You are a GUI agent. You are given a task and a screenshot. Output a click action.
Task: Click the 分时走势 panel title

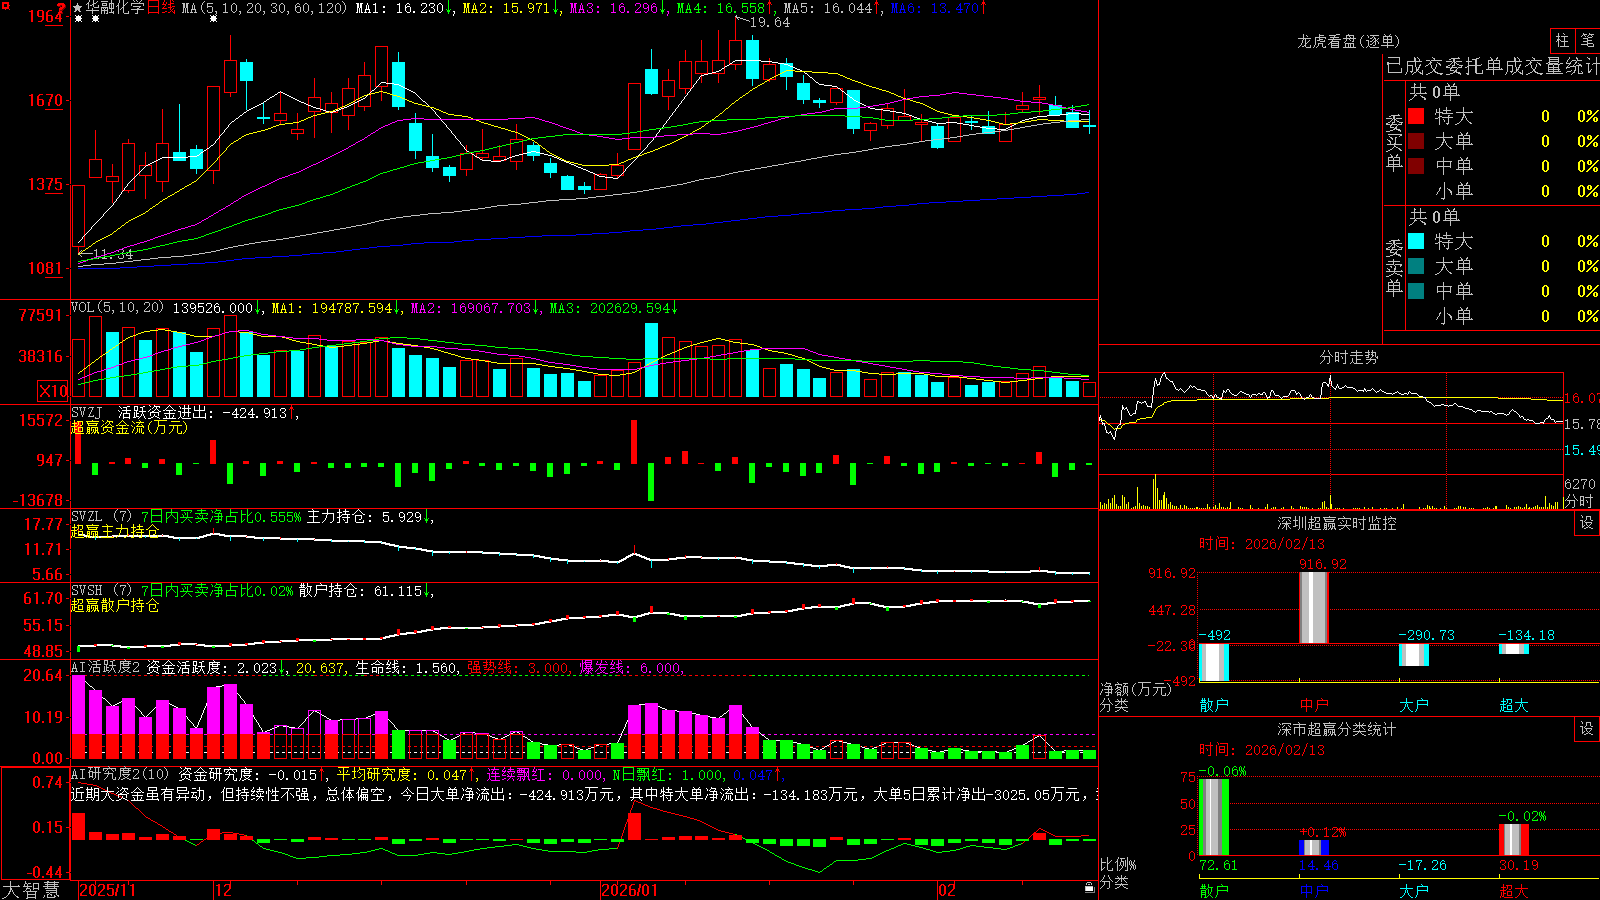click(1348, 357)
